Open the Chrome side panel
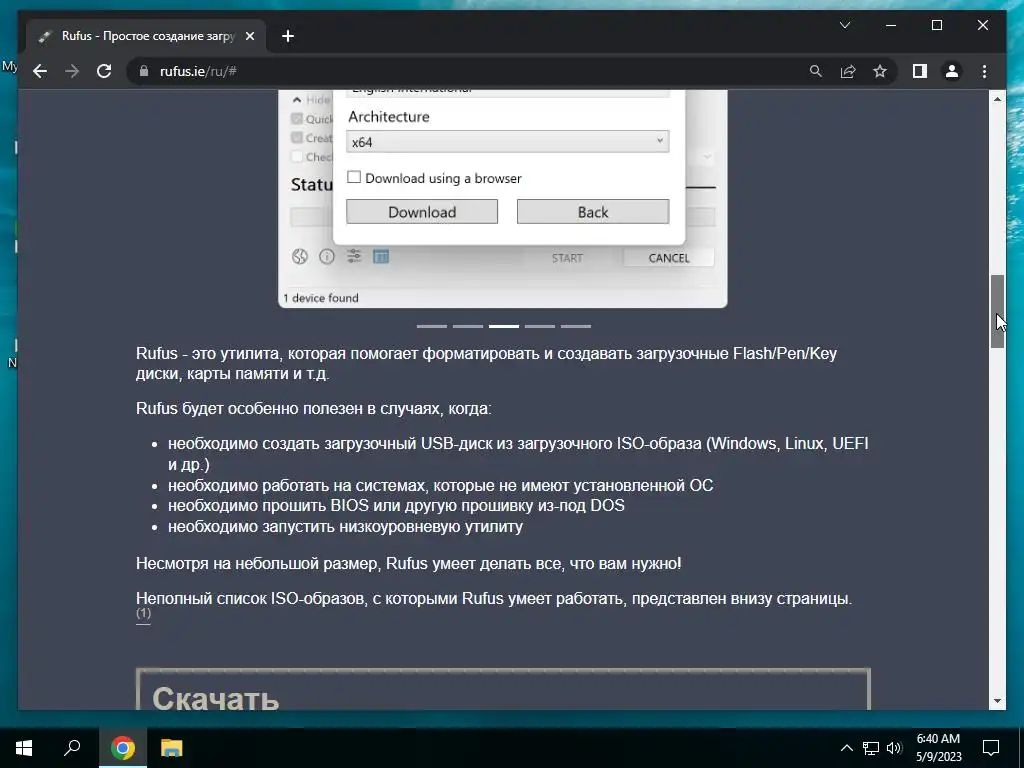 pyautogui.click(x=920, y=71)
